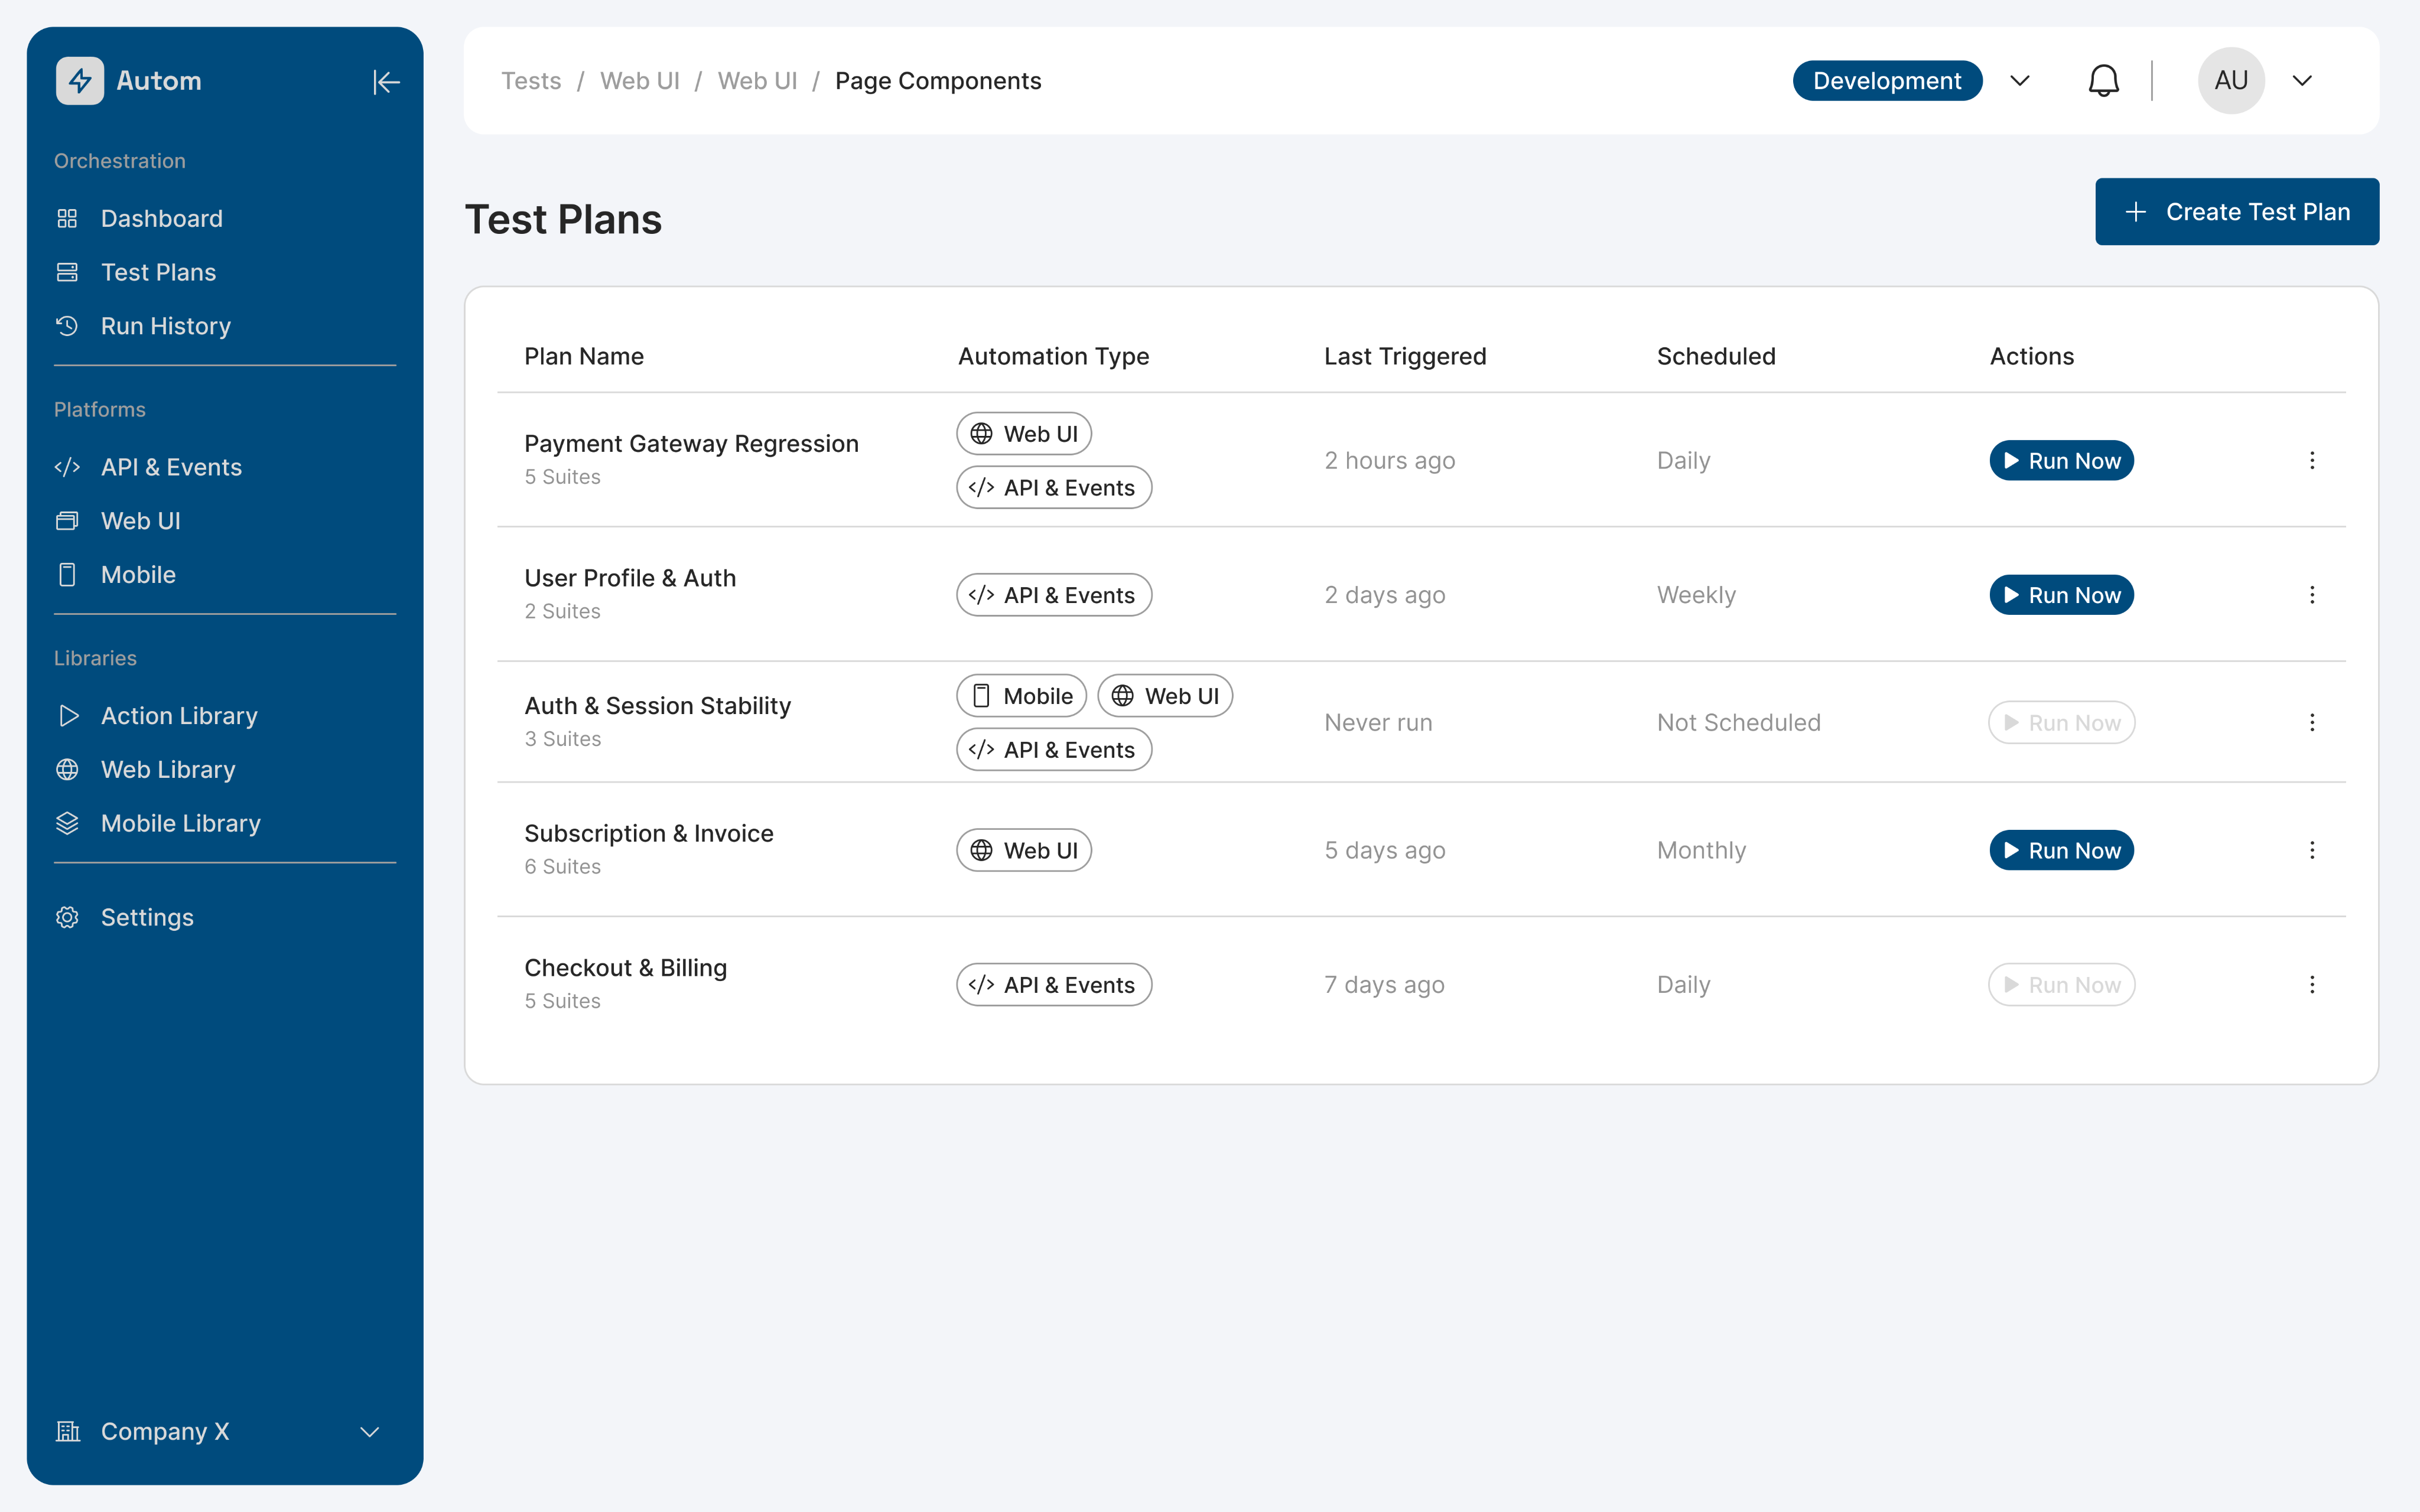Expand the Development environment dropdown

point(2019,81)
